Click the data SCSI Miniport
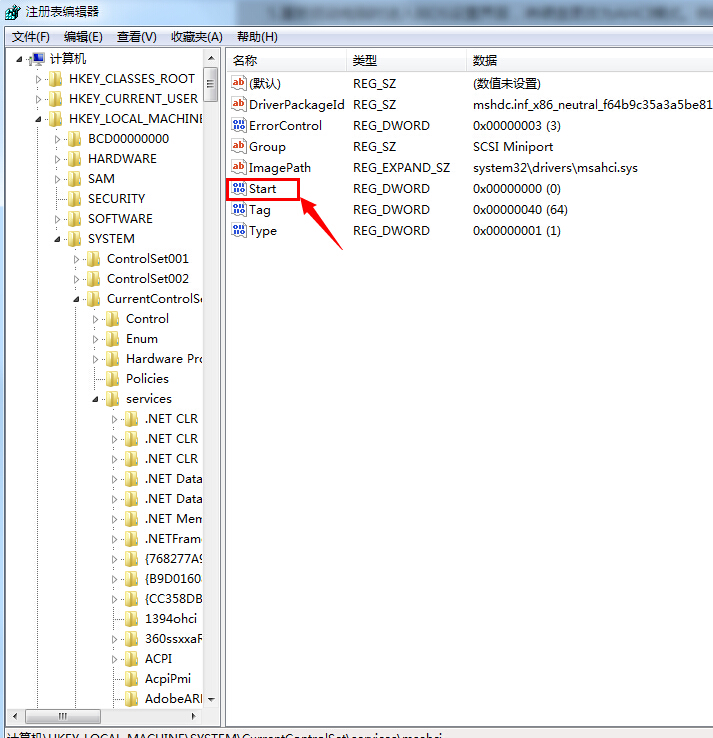The width and height of the screenshot is (713, 738). (x=513, y=147)
